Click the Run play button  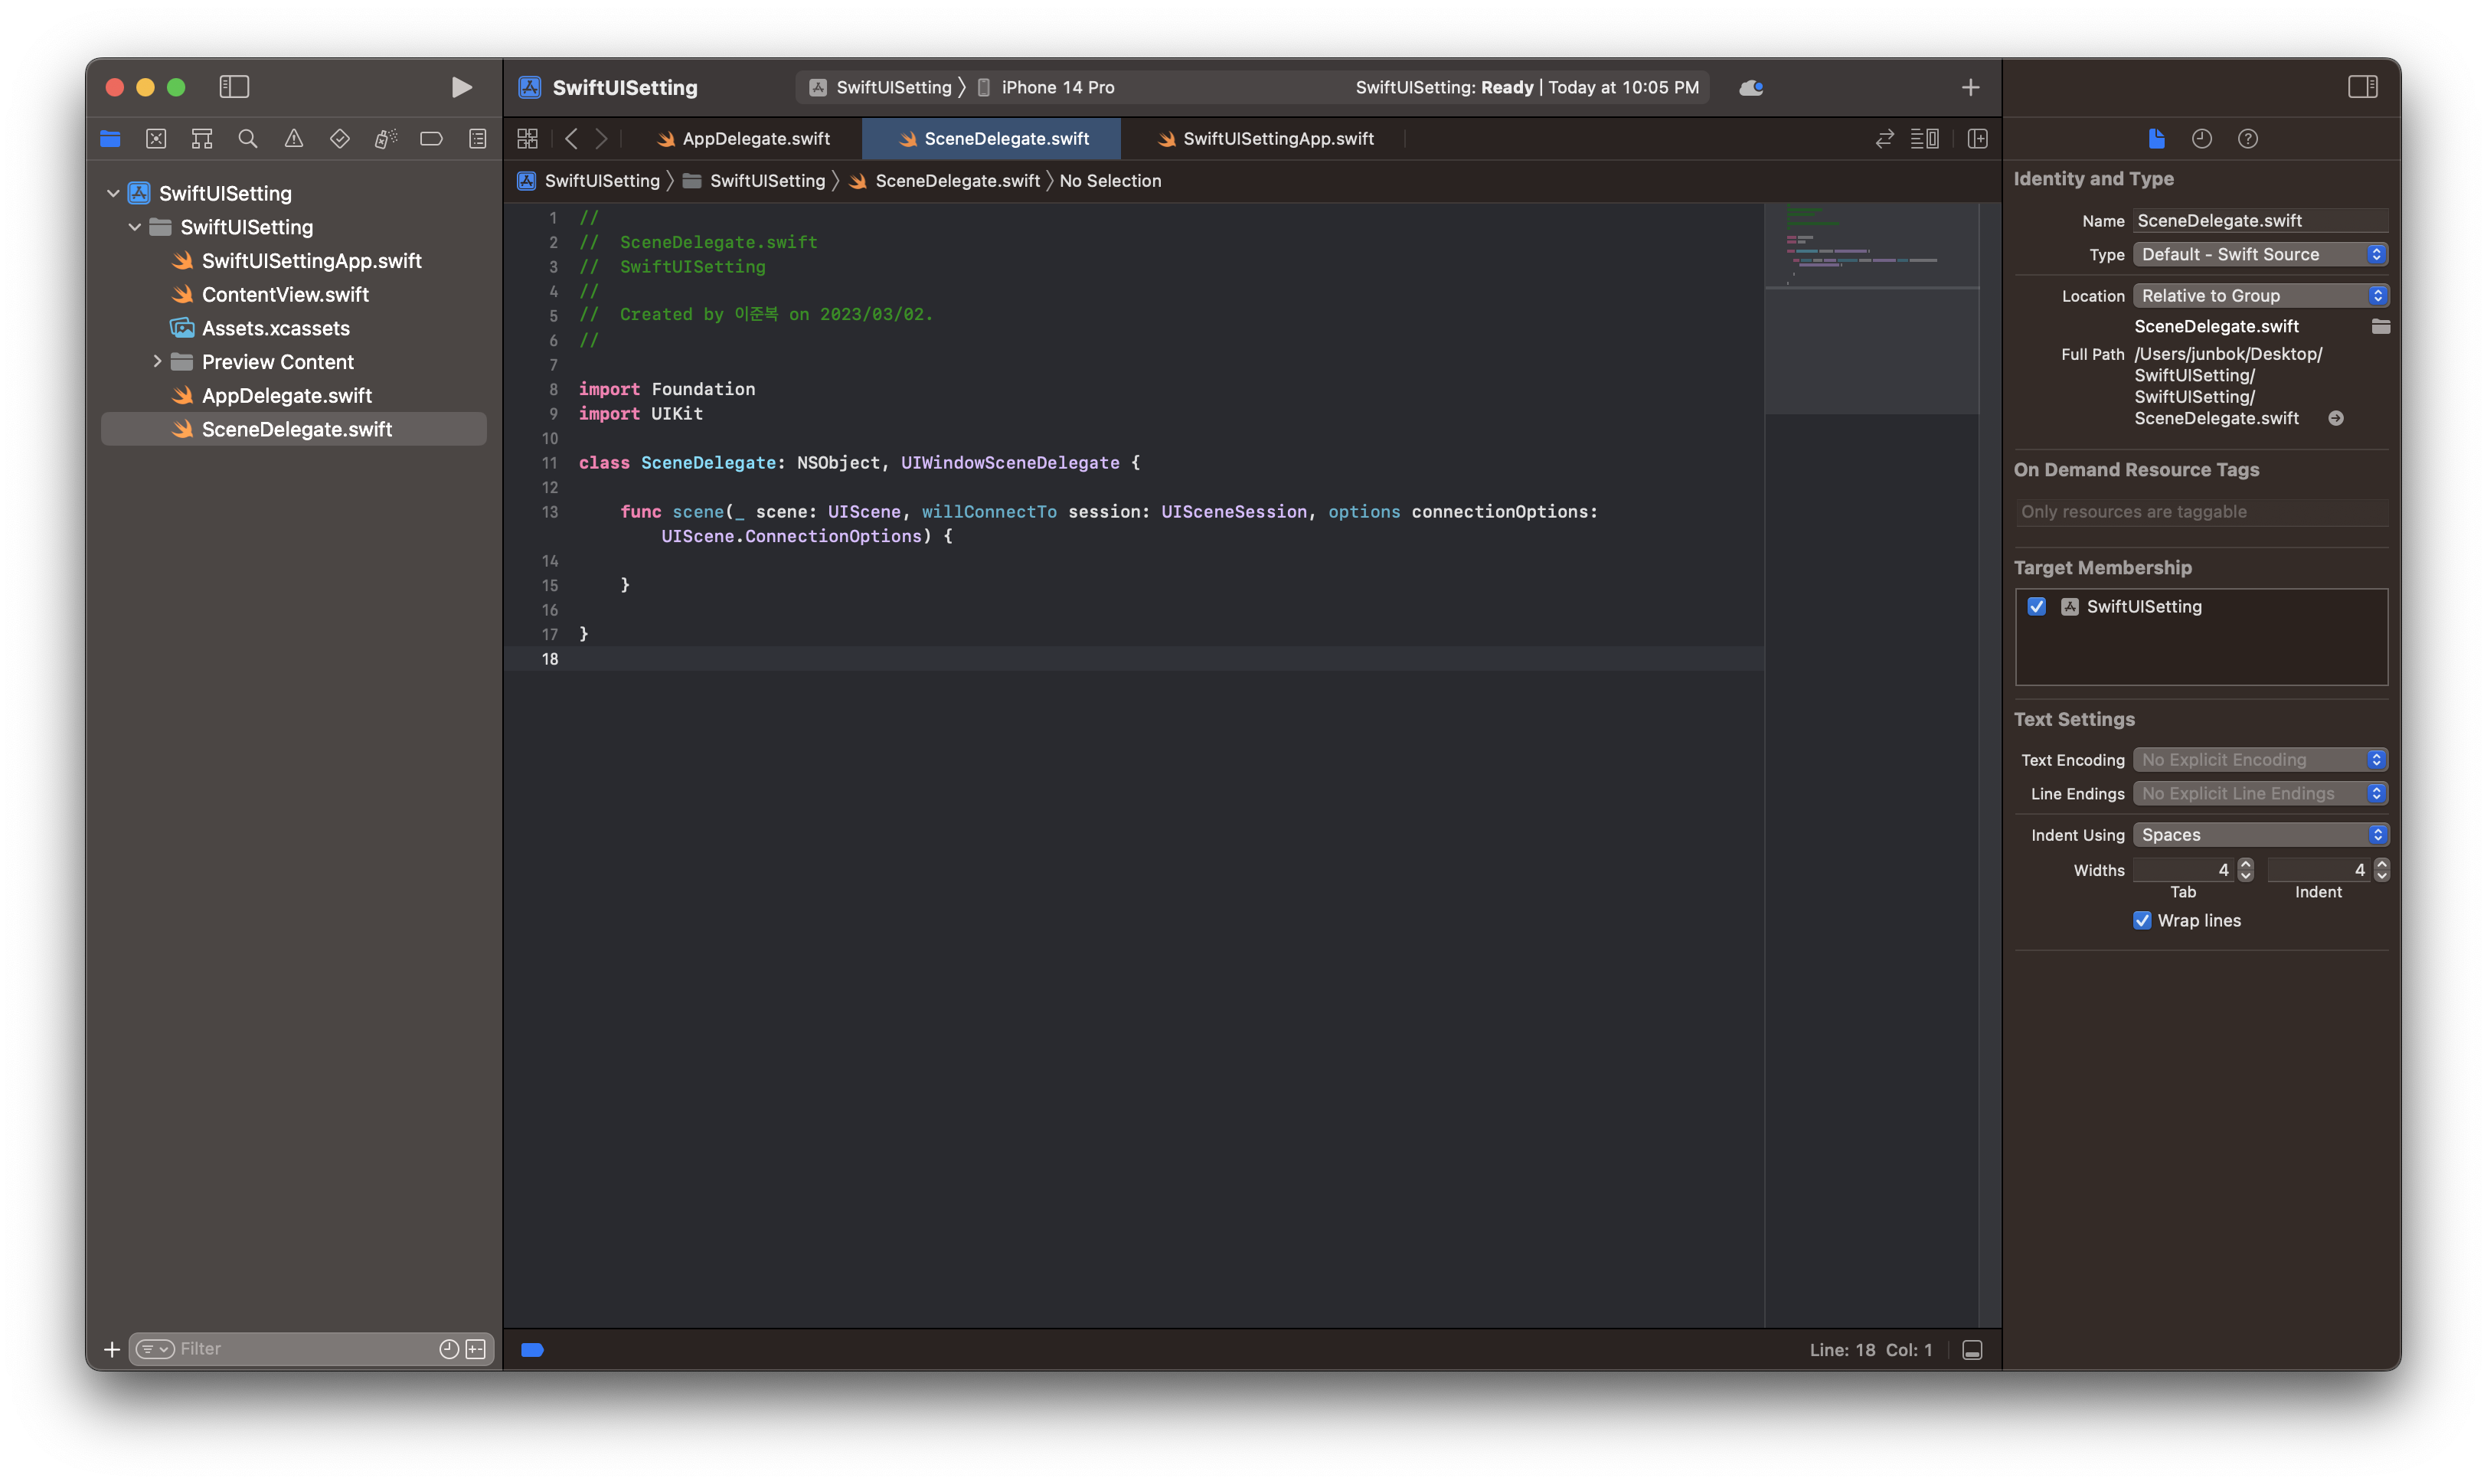[461, 87]
